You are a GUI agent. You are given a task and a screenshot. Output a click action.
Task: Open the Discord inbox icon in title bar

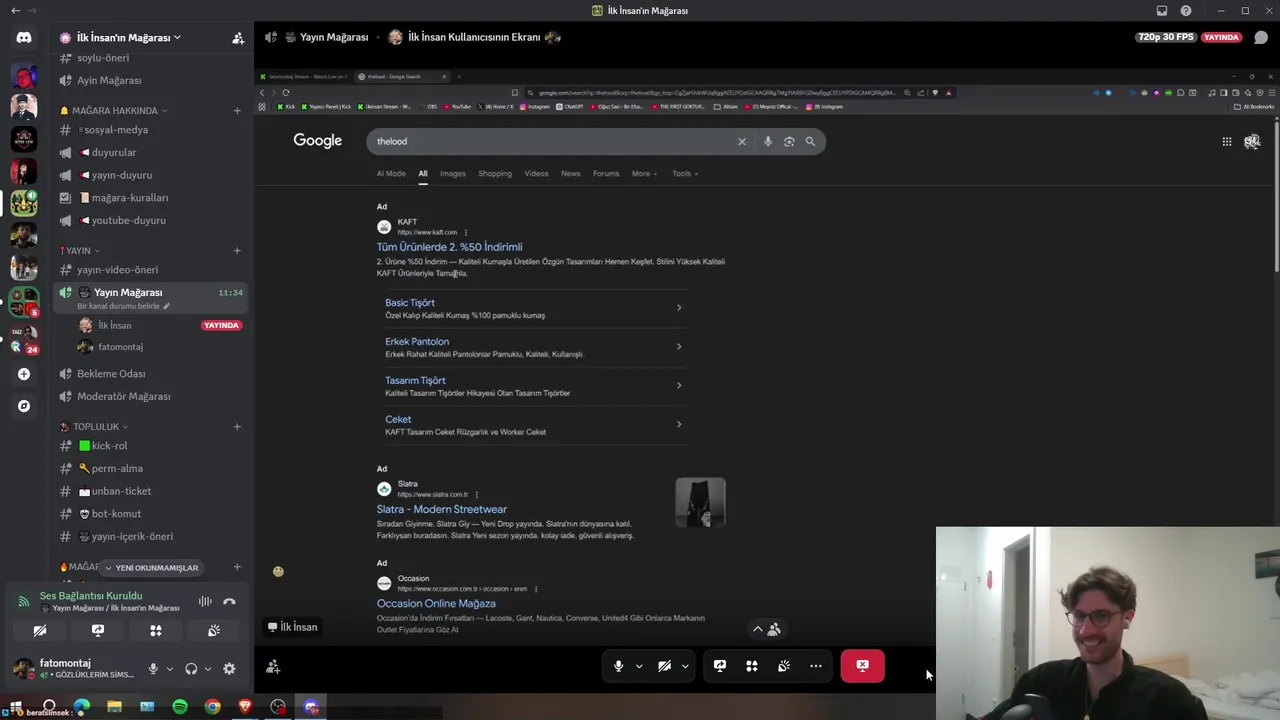(1162, 11)
